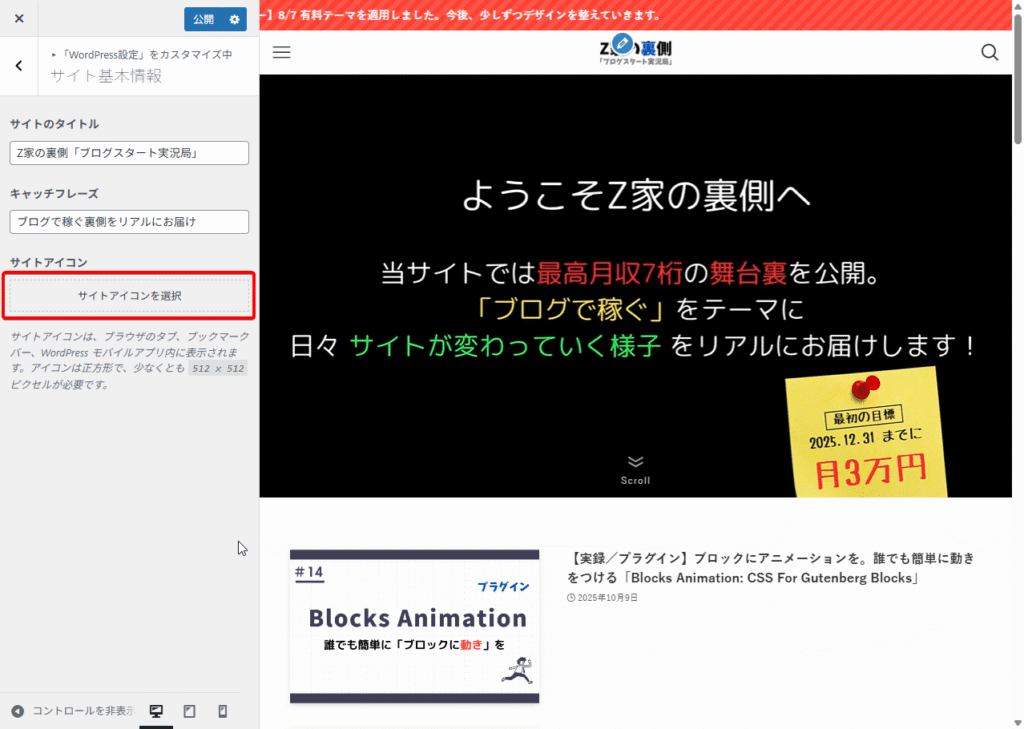Open the Blocks Animation post title link
The height and width of the screenshot is (729, 1024).
[x=770, y=568]
